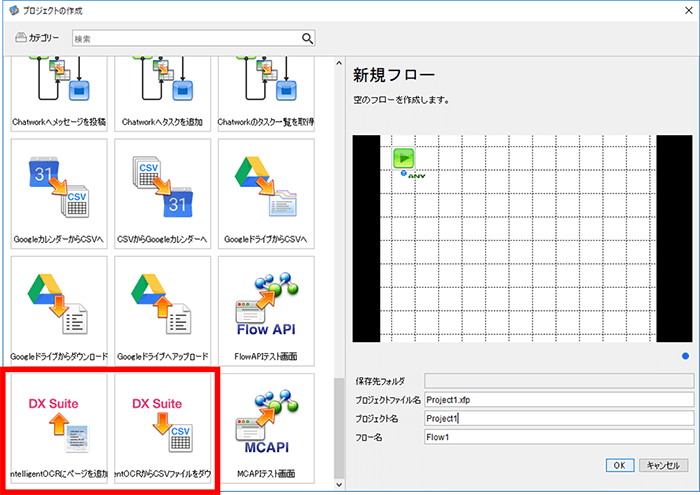Click the template list scrollbar thumb
The width and height of the screenshot is (700, 495).
339,428
